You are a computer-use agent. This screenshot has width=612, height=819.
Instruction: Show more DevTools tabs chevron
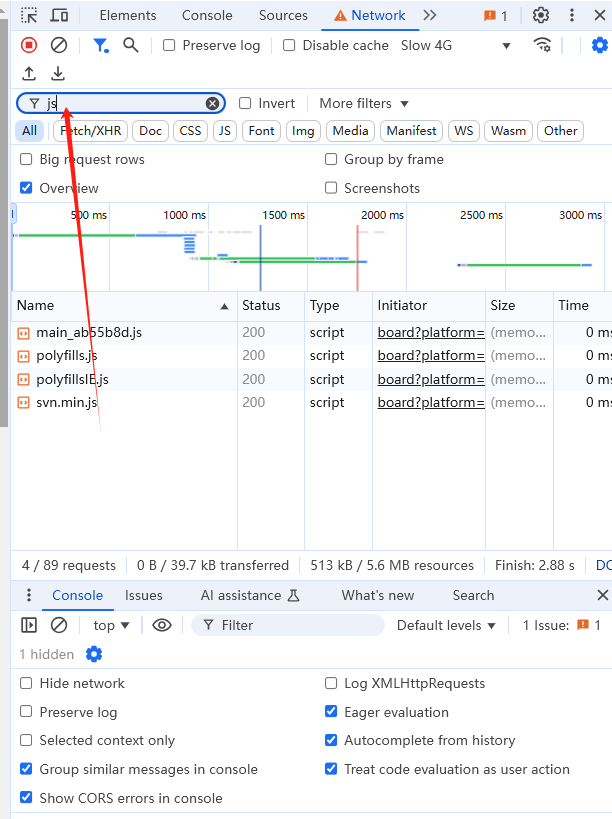[x=430, y=16]
